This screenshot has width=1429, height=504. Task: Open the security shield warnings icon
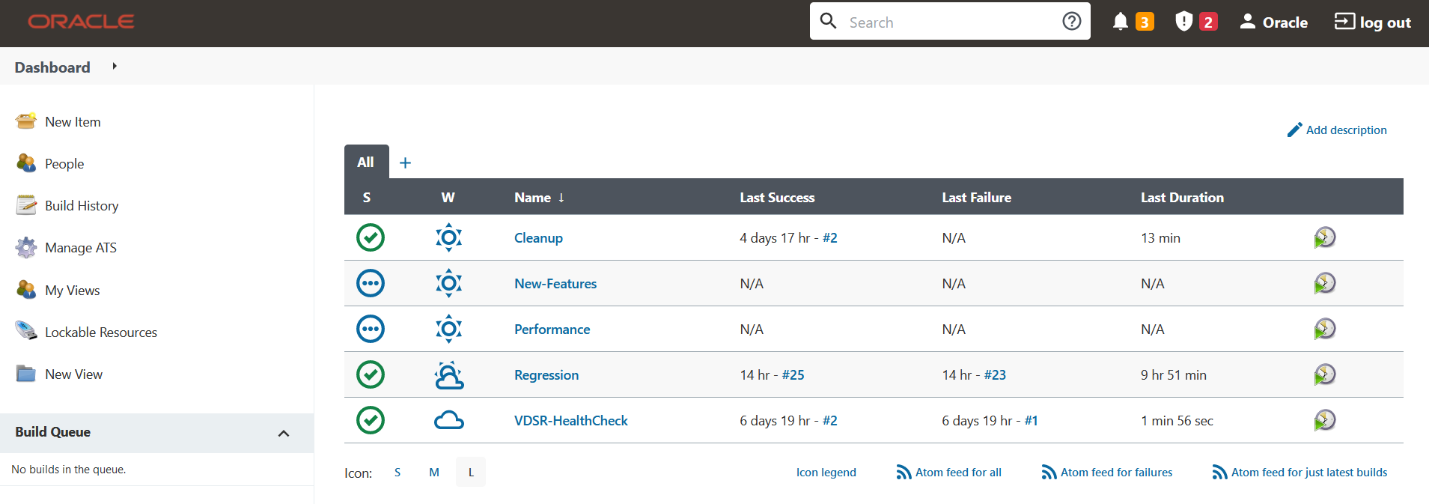pyautogui.click(x=1184, y=22)
